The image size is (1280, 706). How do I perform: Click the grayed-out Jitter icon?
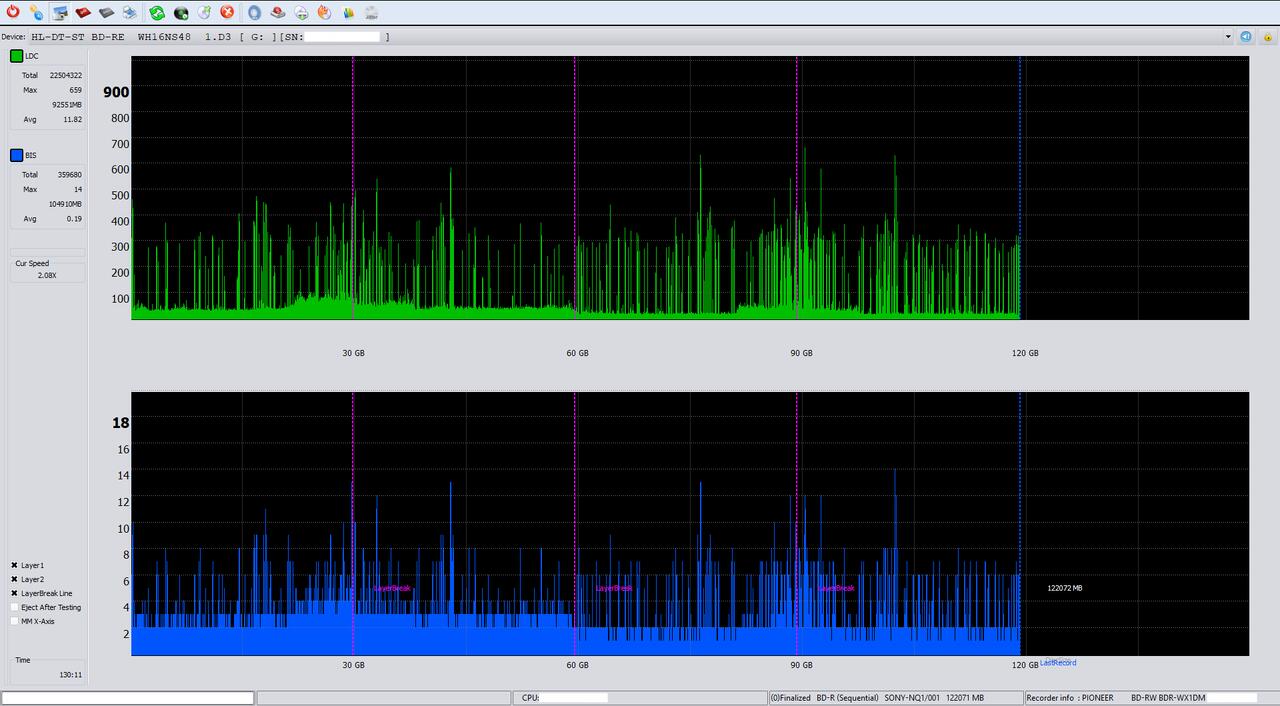pos(371,12)
